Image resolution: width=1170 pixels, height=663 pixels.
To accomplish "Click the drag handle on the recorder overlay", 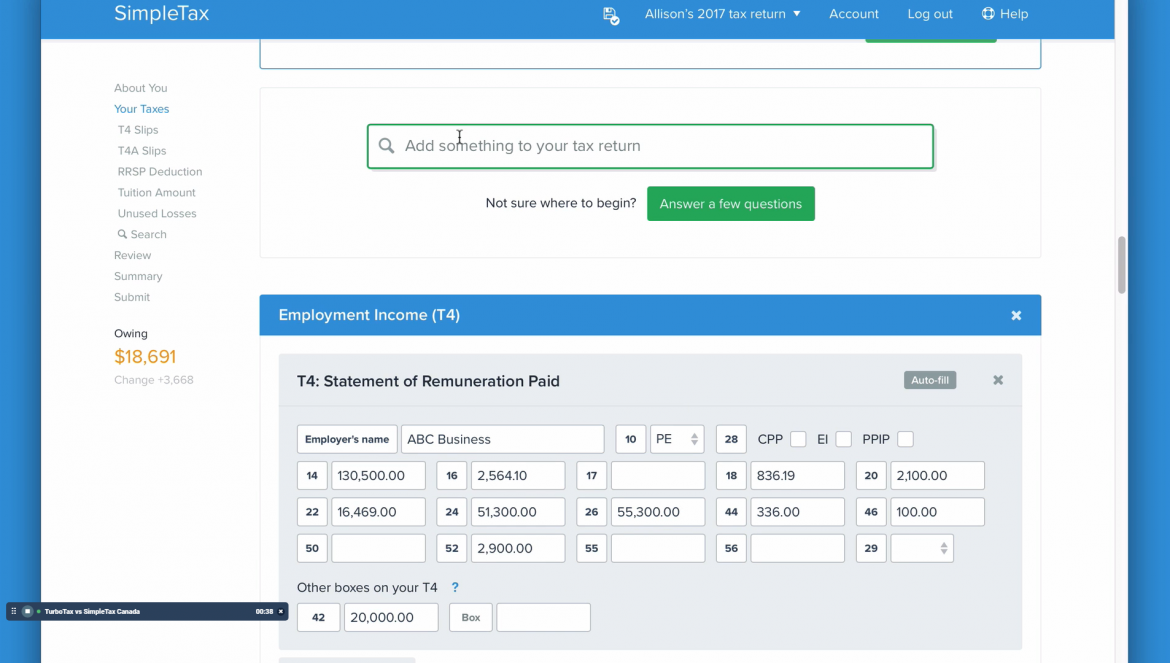I will 14,611.
